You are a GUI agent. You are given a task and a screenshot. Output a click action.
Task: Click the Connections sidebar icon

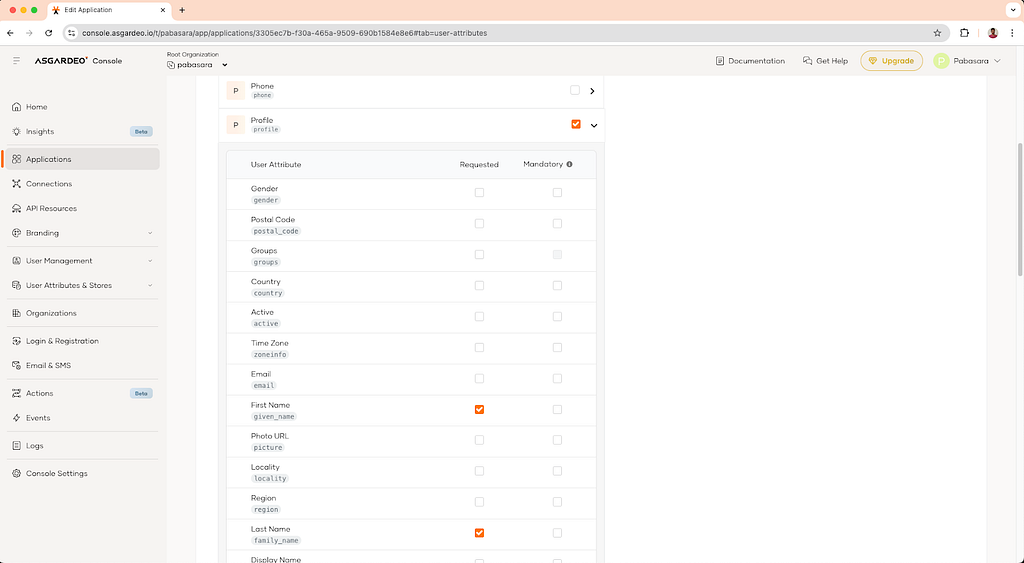17,184
